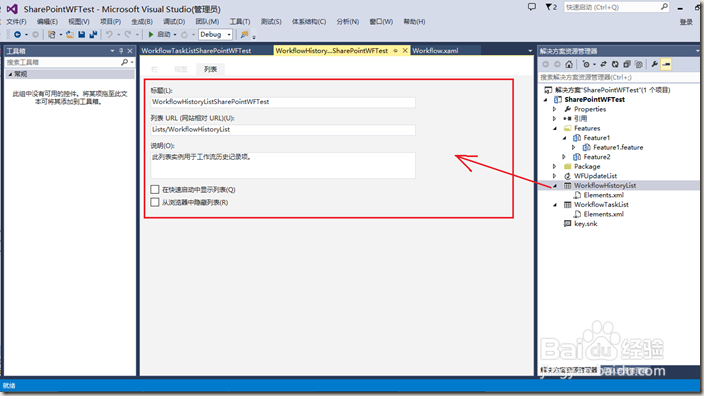
Task: Click the Save floppy disk icon
Action: [82, 35]
